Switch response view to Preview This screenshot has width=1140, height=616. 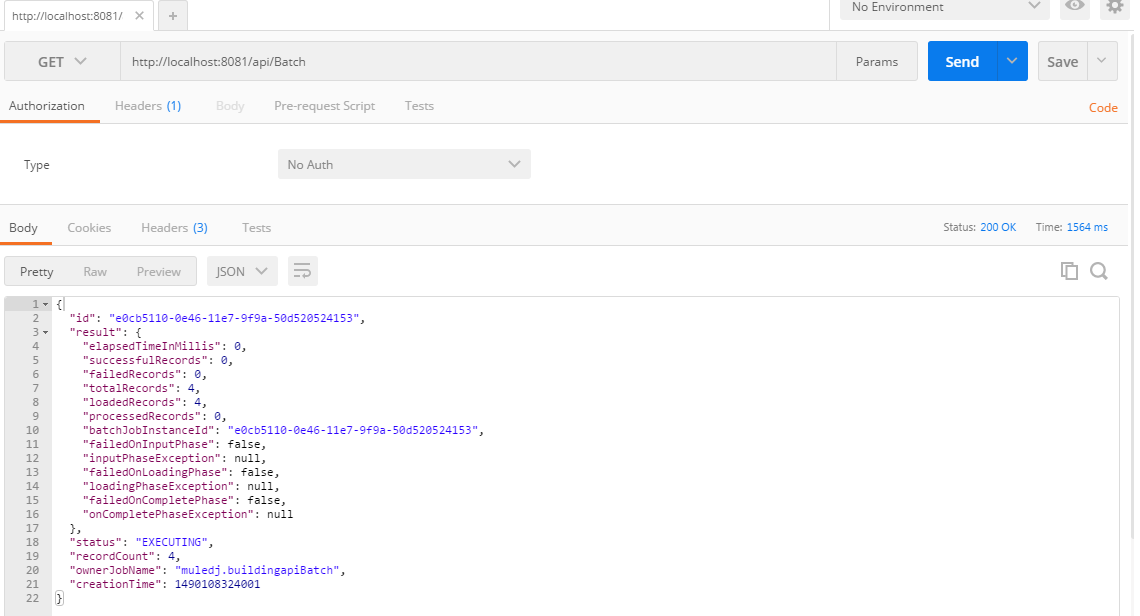click(158, 270)
